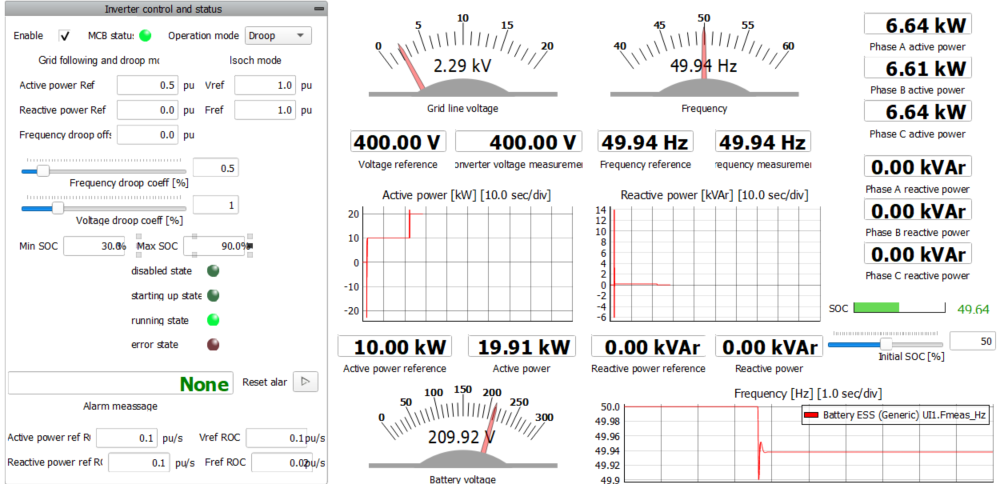This screenshot has width=999, height=484.
Task: Click the Grid line voltage gauge
Action: (462, 65)
